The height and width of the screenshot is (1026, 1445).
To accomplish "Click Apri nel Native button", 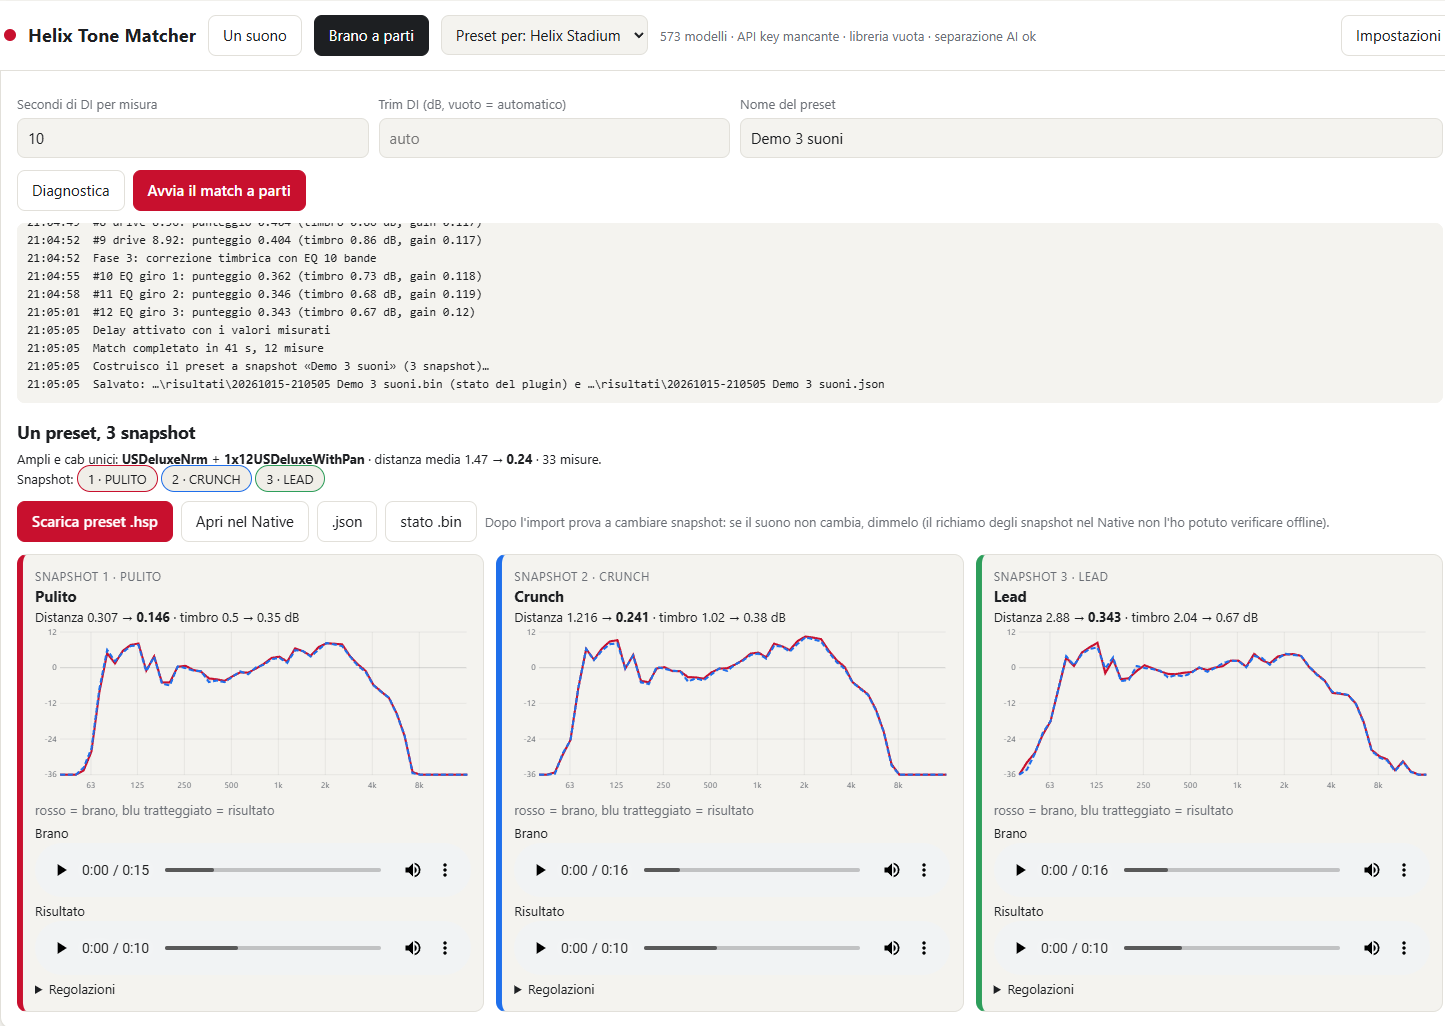I will click(245, 521).
